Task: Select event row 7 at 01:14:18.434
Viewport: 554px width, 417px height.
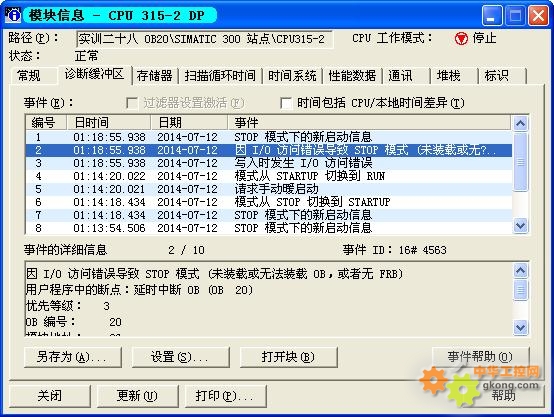Action: point(269,215)
